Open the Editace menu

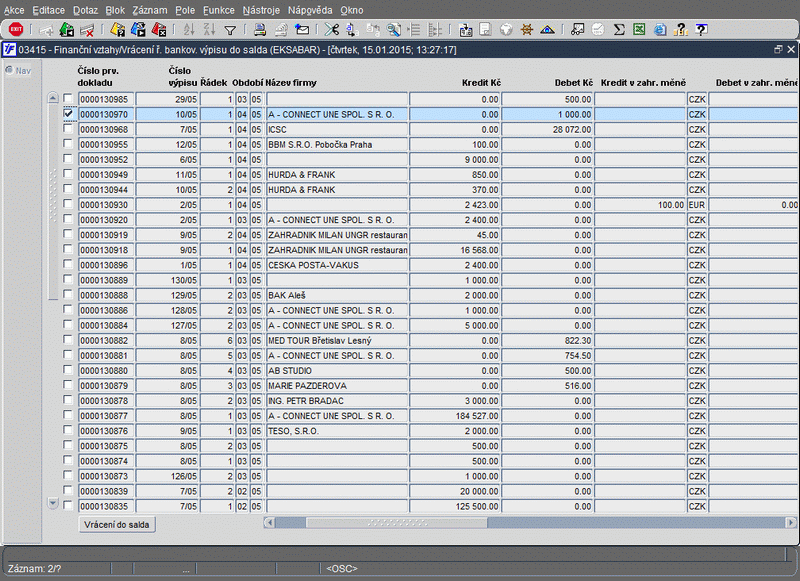48,10
